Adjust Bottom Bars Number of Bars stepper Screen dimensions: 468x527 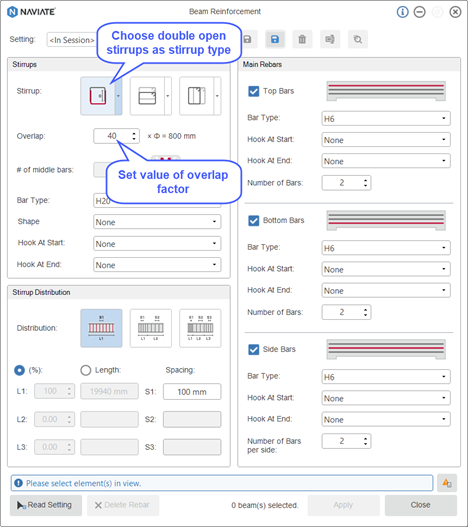[x=365, y=312]
